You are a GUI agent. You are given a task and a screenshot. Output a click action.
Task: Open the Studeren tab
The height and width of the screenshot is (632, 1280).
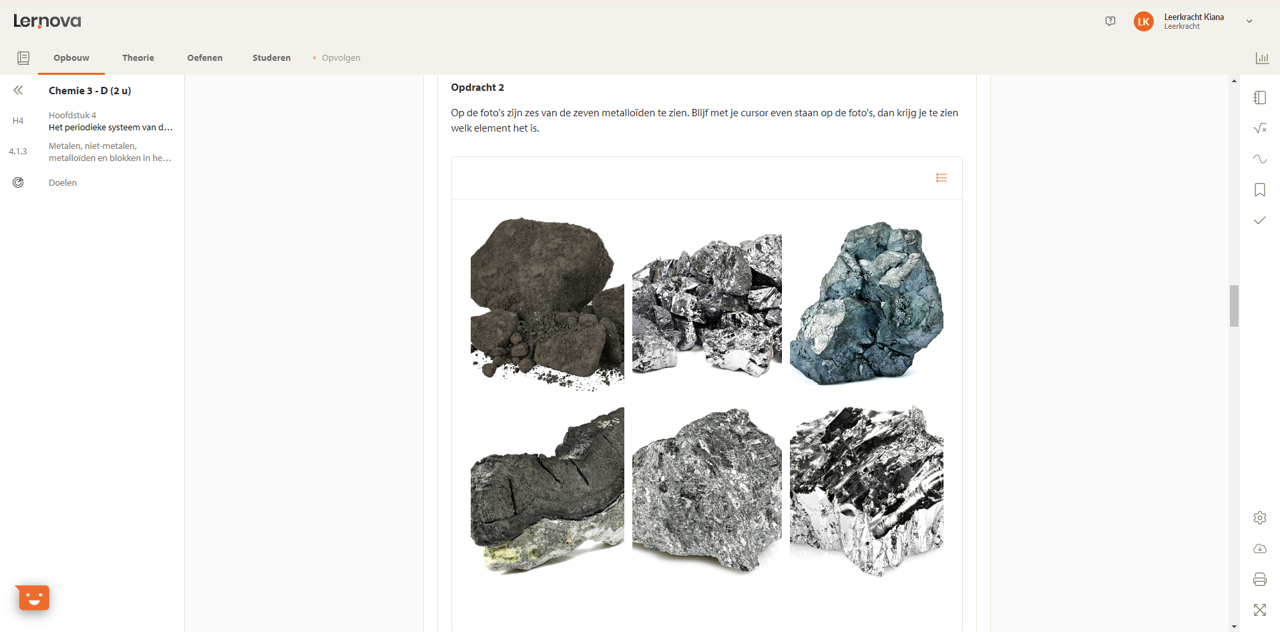(x=272, y=58)
